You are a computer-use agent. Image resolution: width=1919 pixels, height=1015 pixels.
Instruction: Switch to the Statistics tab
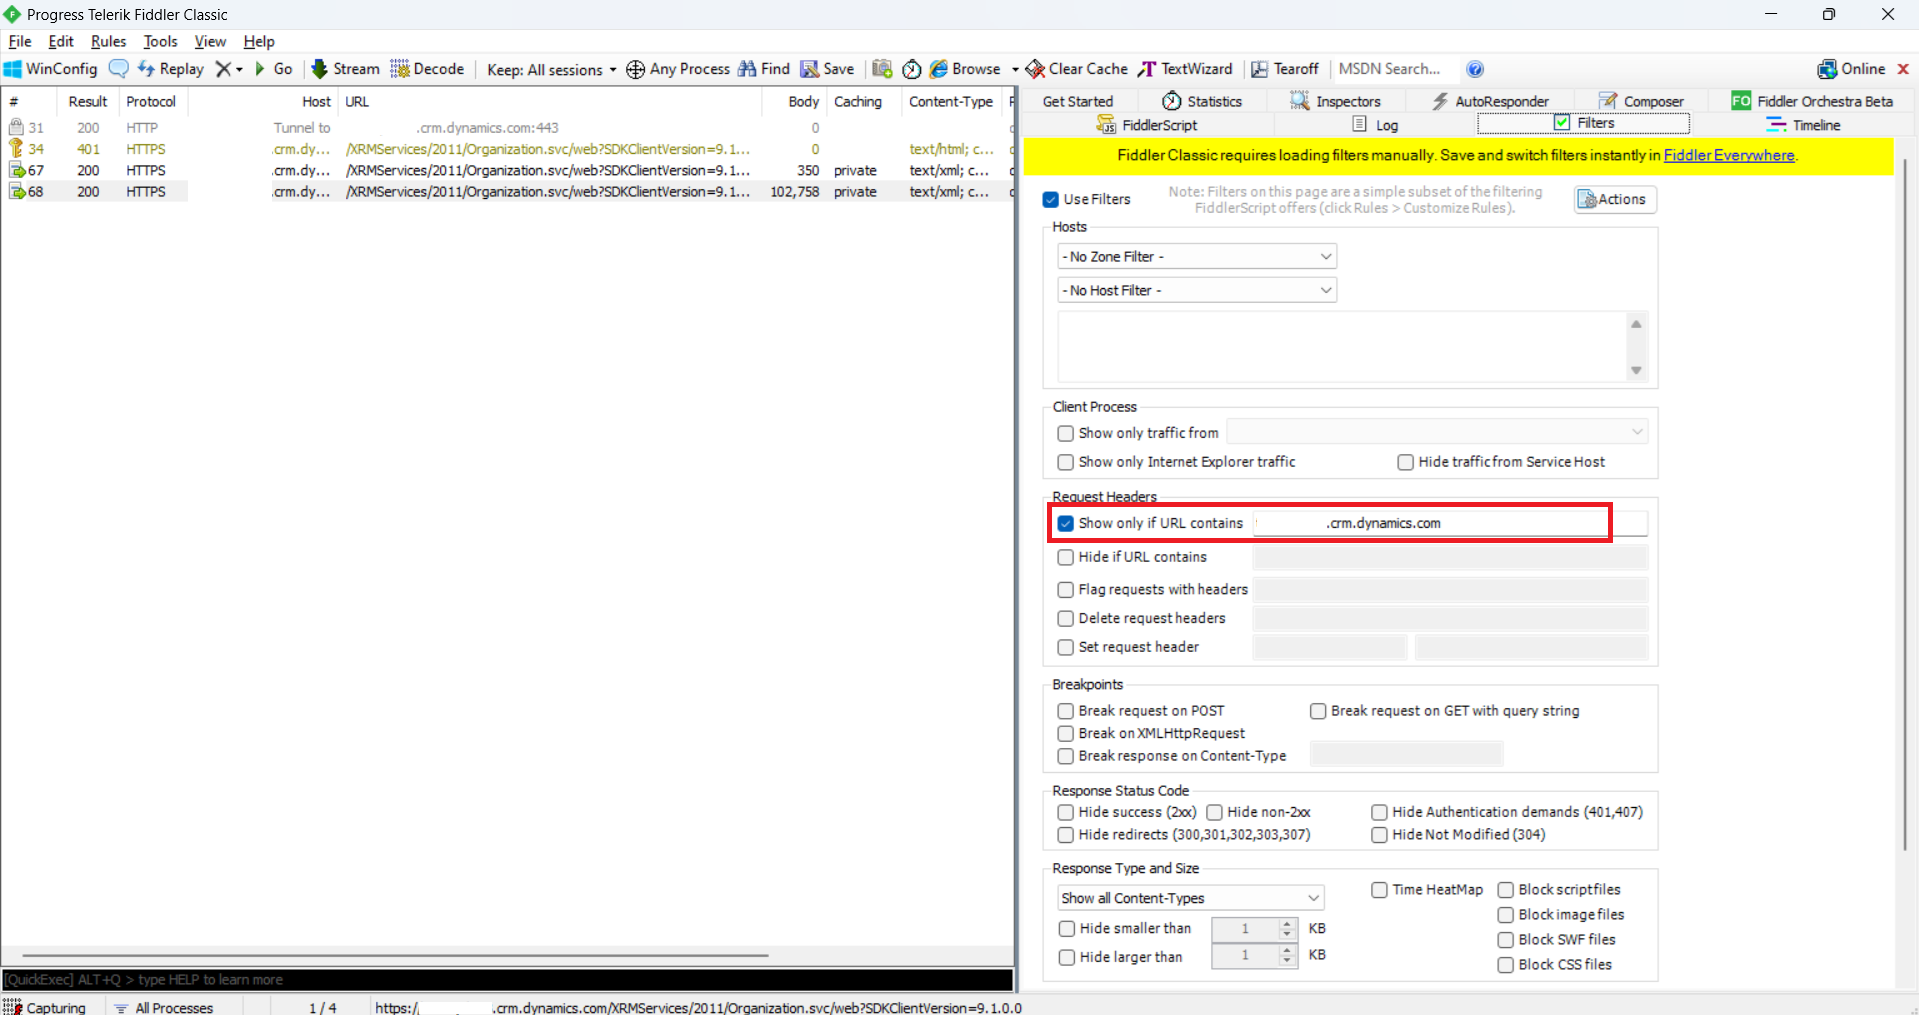point(1202,101)
